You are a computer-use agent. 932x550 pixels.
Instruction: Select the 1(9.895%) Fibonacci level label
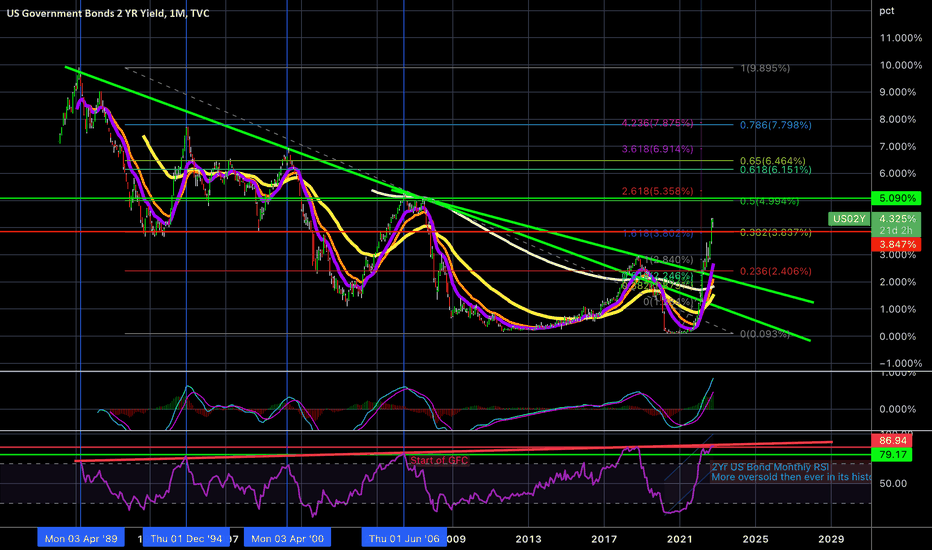coord(765,68)
